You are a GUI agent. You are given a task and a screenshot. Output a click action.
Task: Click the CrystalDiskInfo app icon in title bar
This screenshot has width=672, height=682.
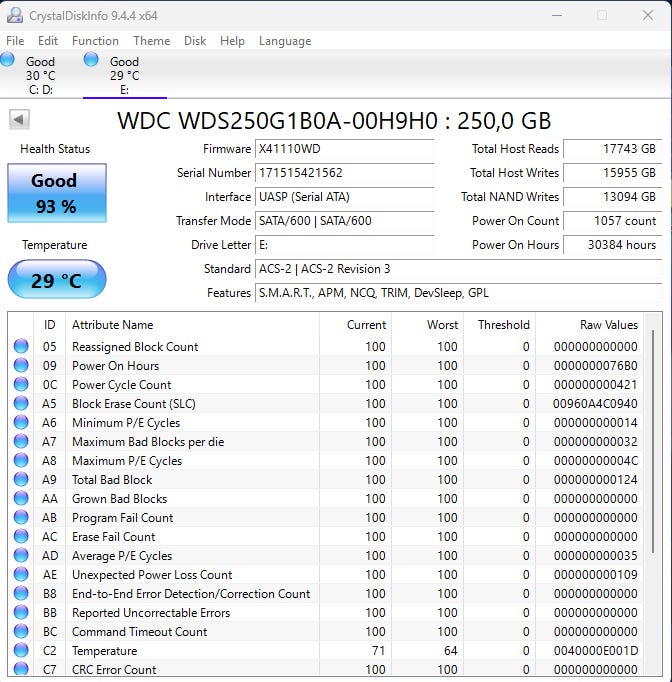coord(15,15)
